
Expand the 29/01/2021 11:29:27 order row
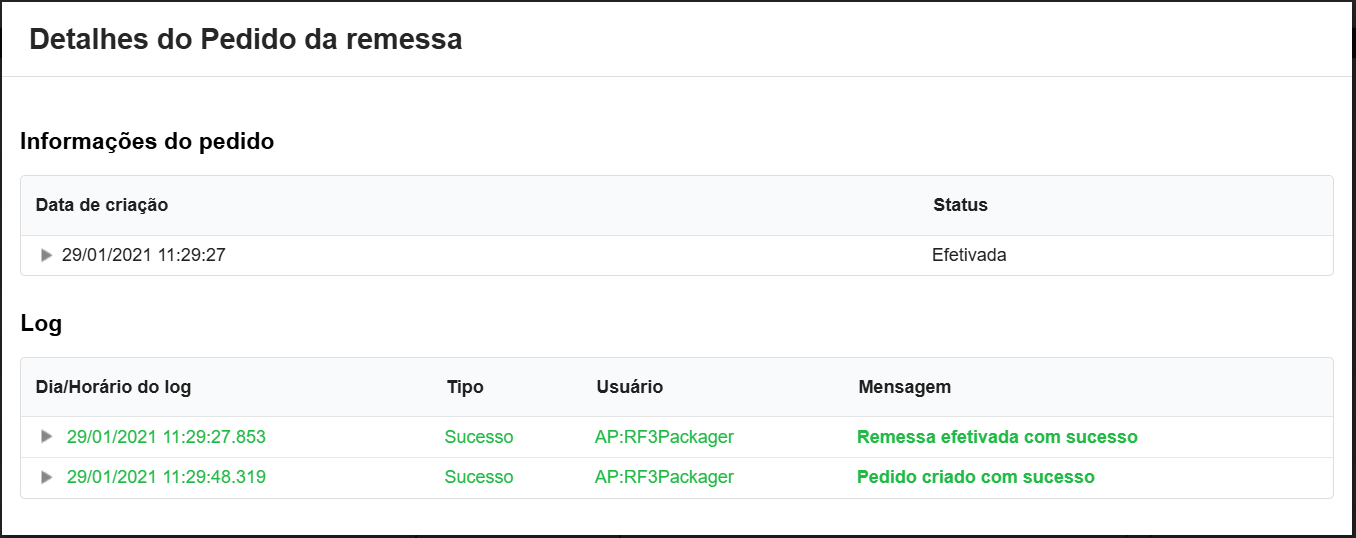(46, 255)
